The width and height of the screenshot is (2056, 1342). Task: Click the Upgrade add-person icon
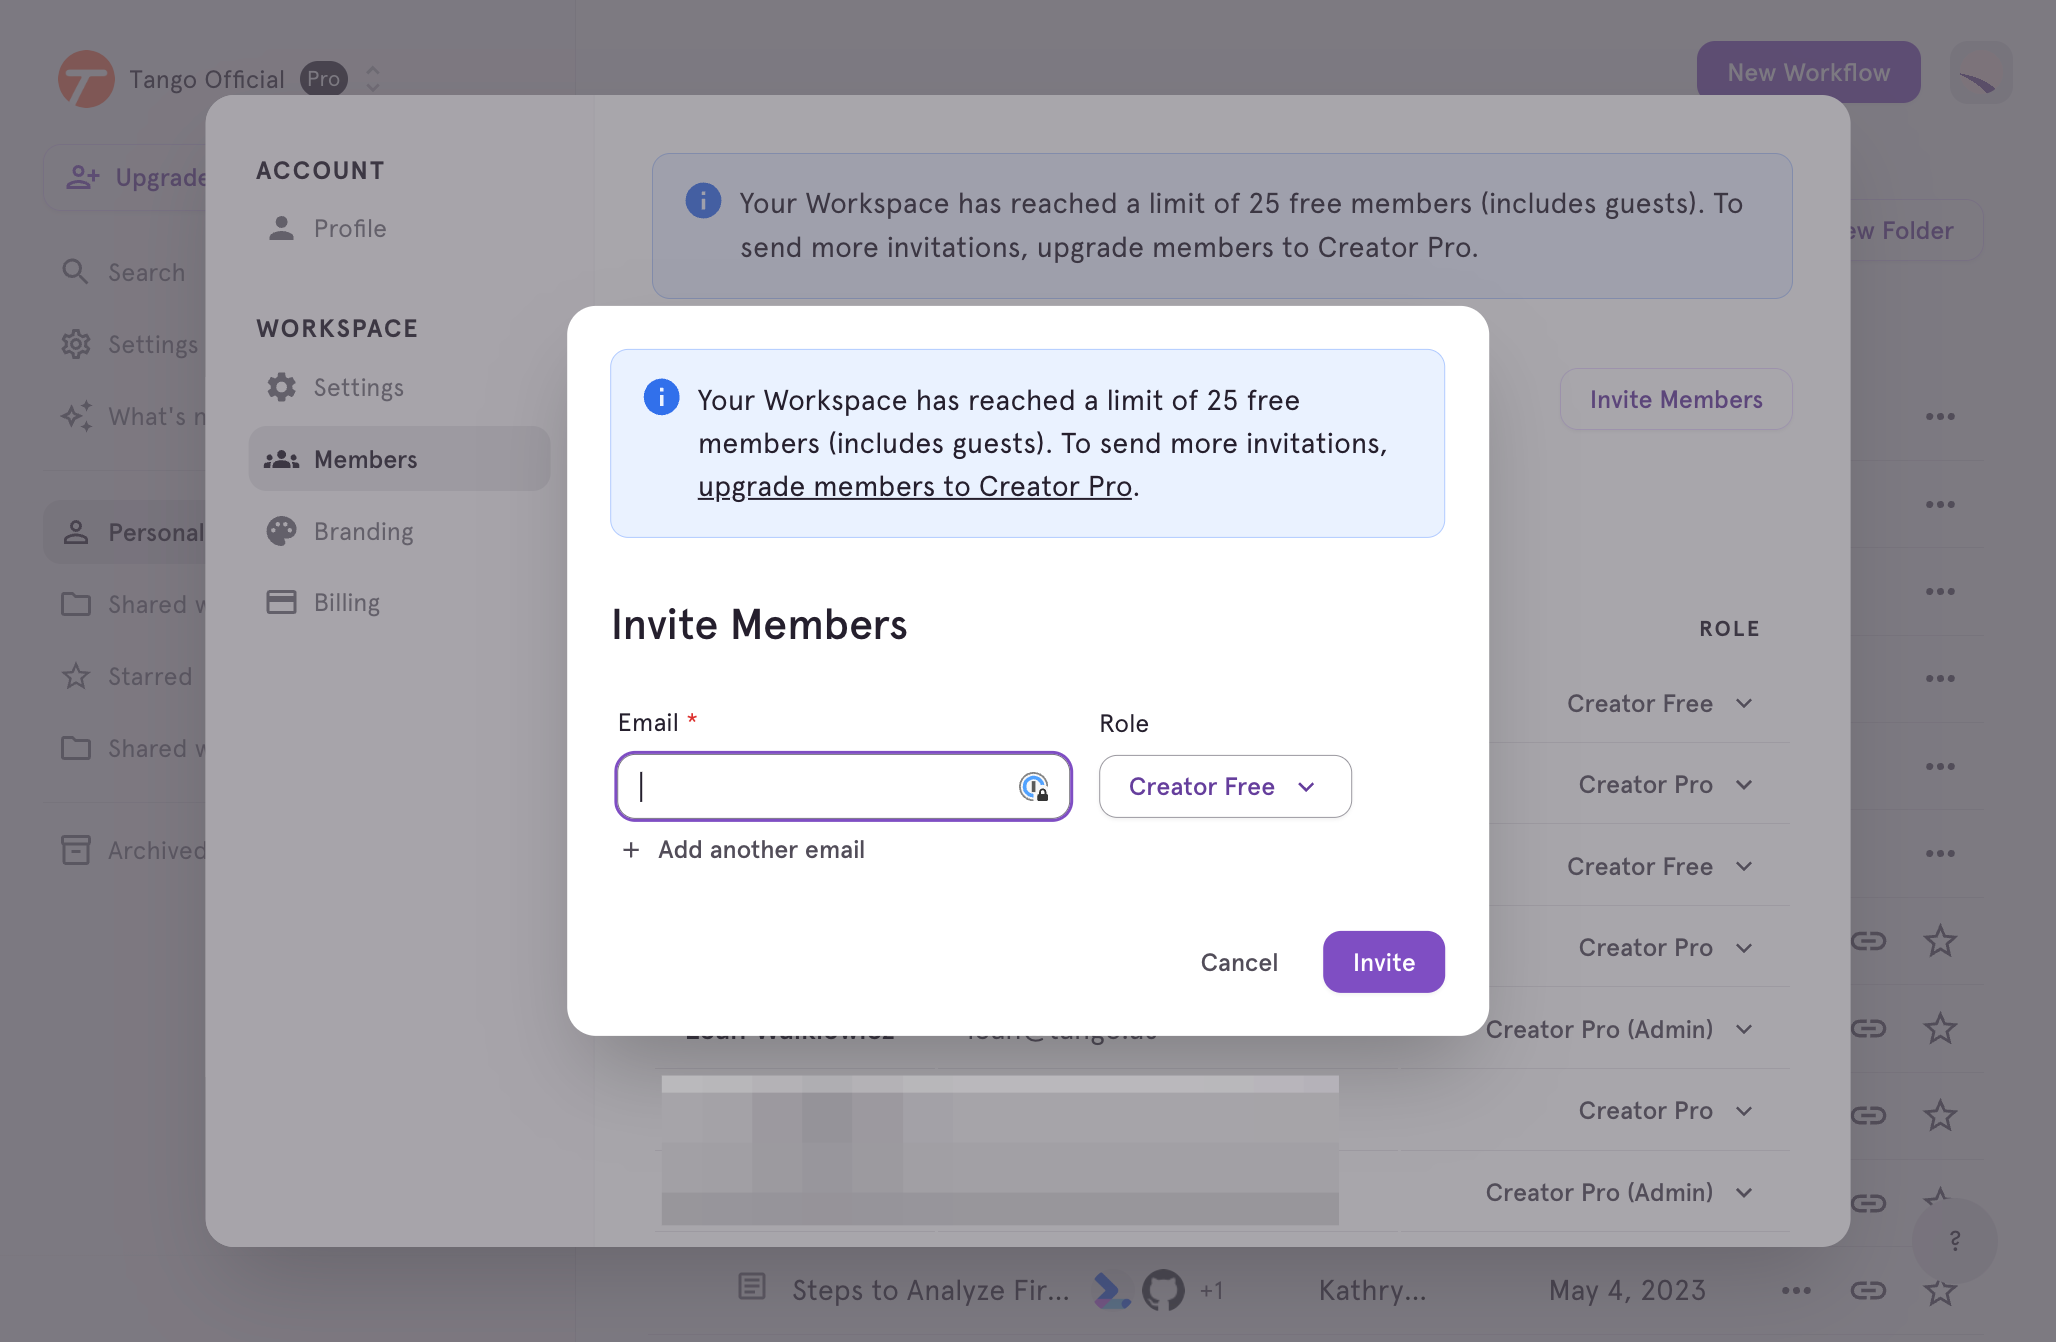83,177
